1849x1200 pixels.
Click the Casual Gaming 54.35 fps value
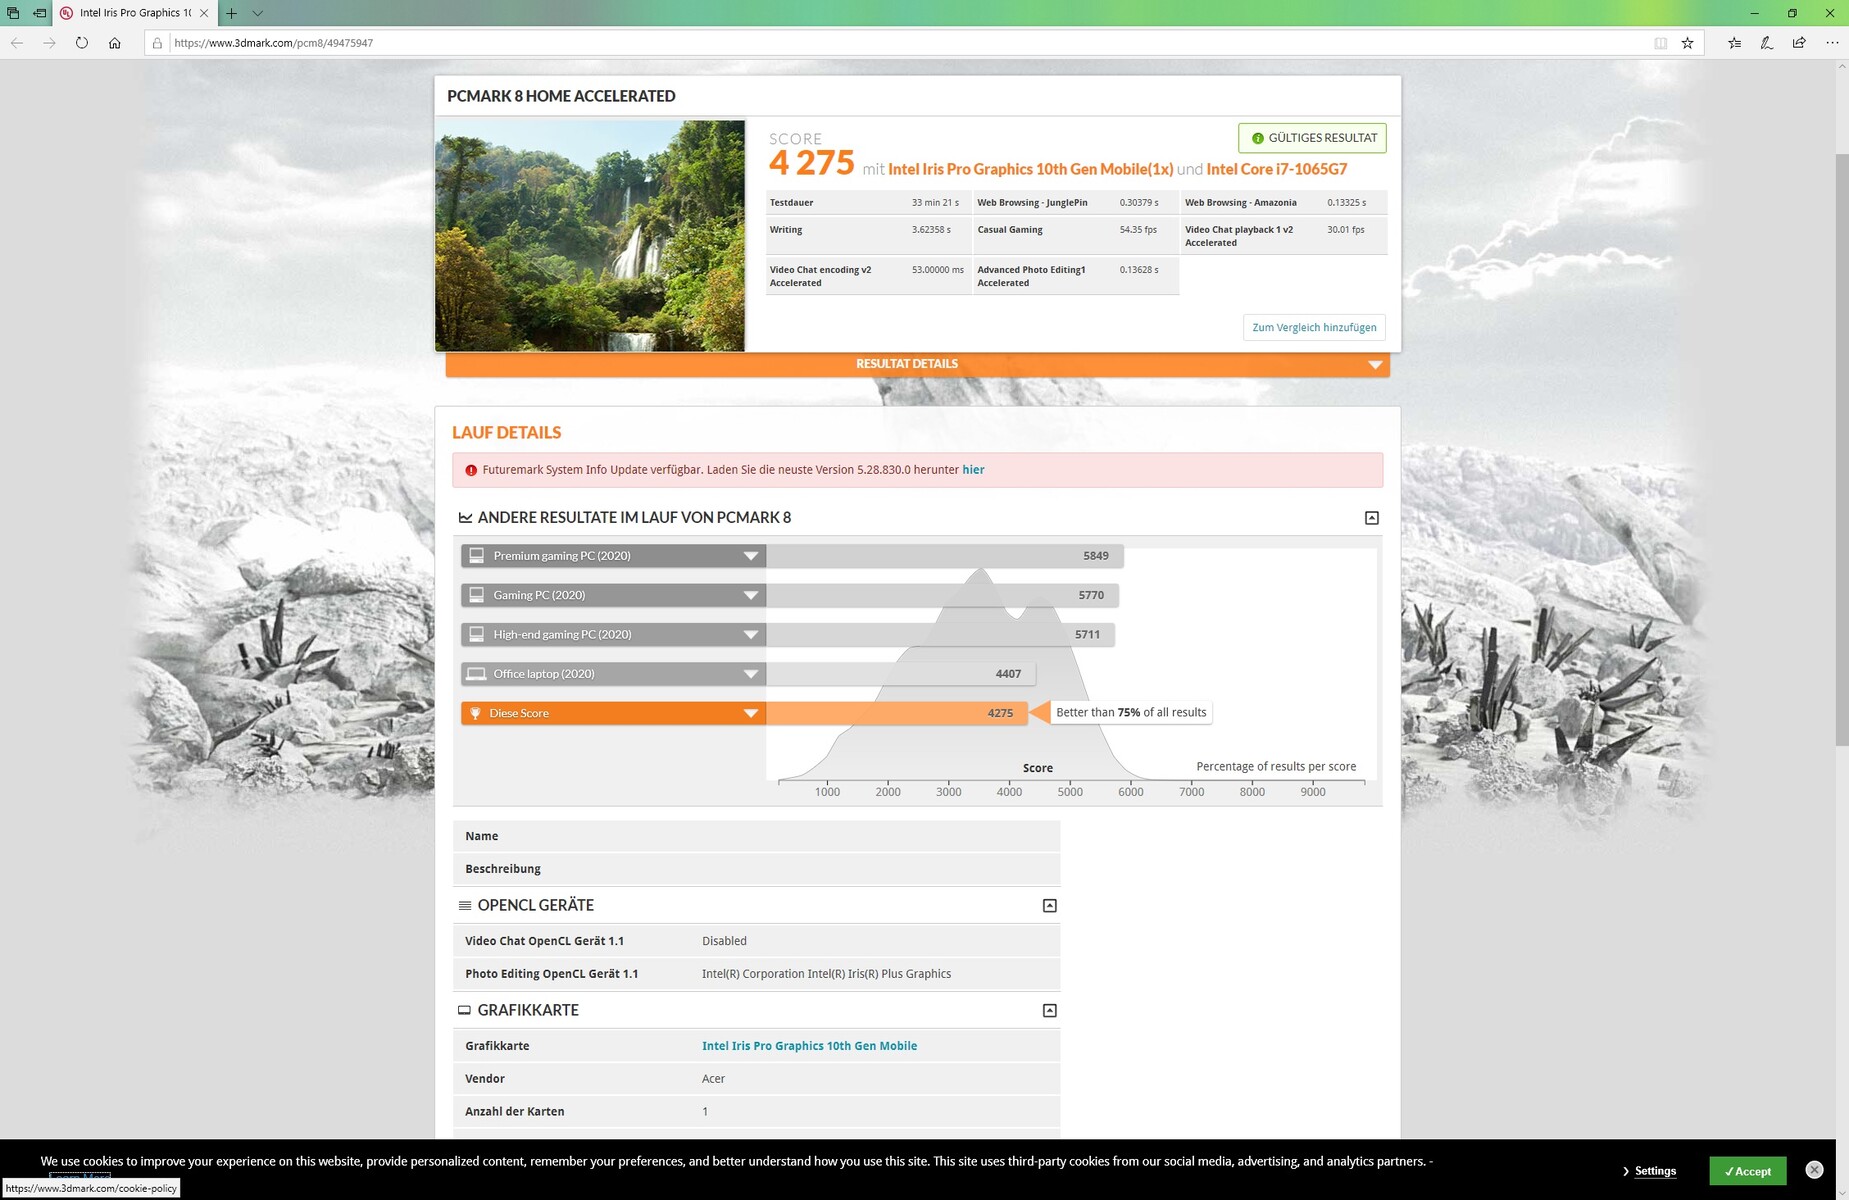click(x=1138, y=230)
